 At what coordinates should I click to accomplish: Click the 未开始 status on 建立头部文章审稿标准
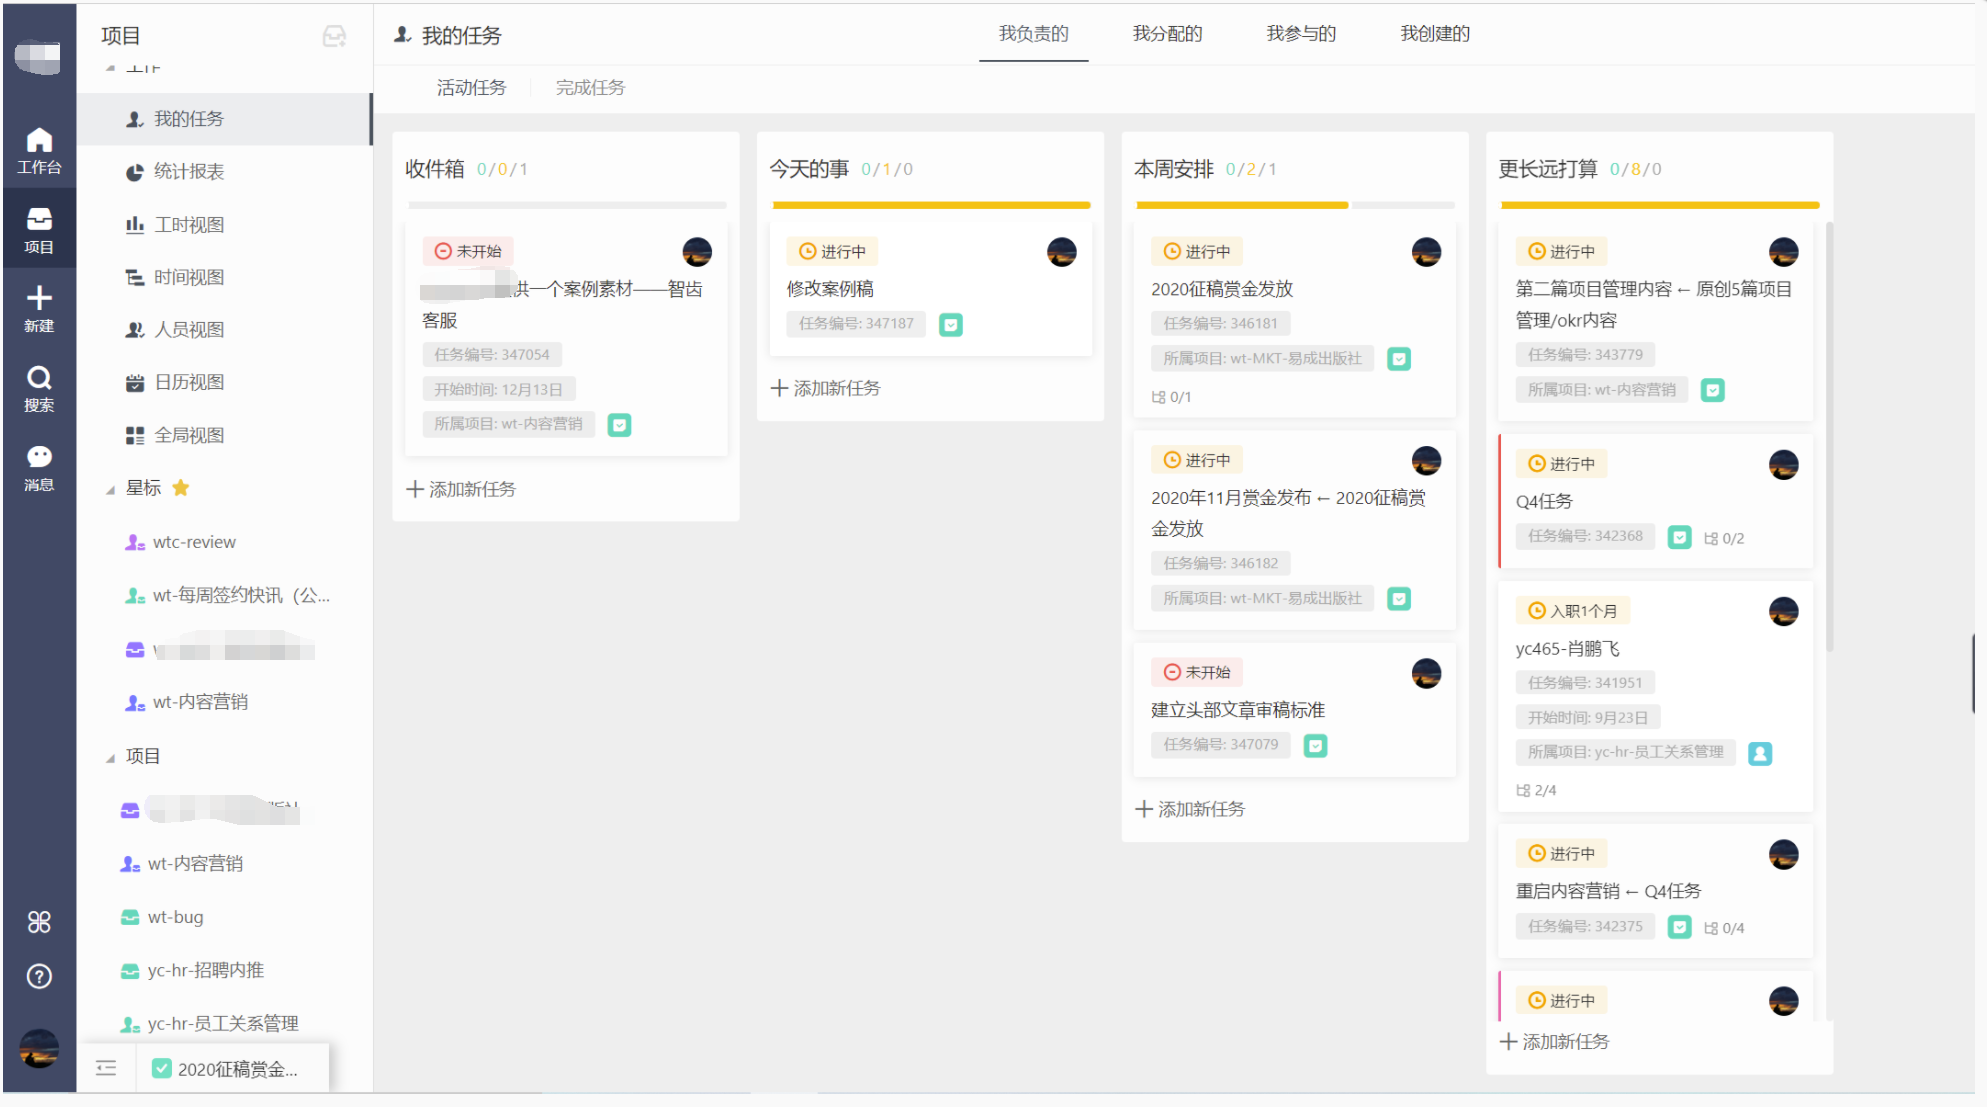pos(1196,672)
